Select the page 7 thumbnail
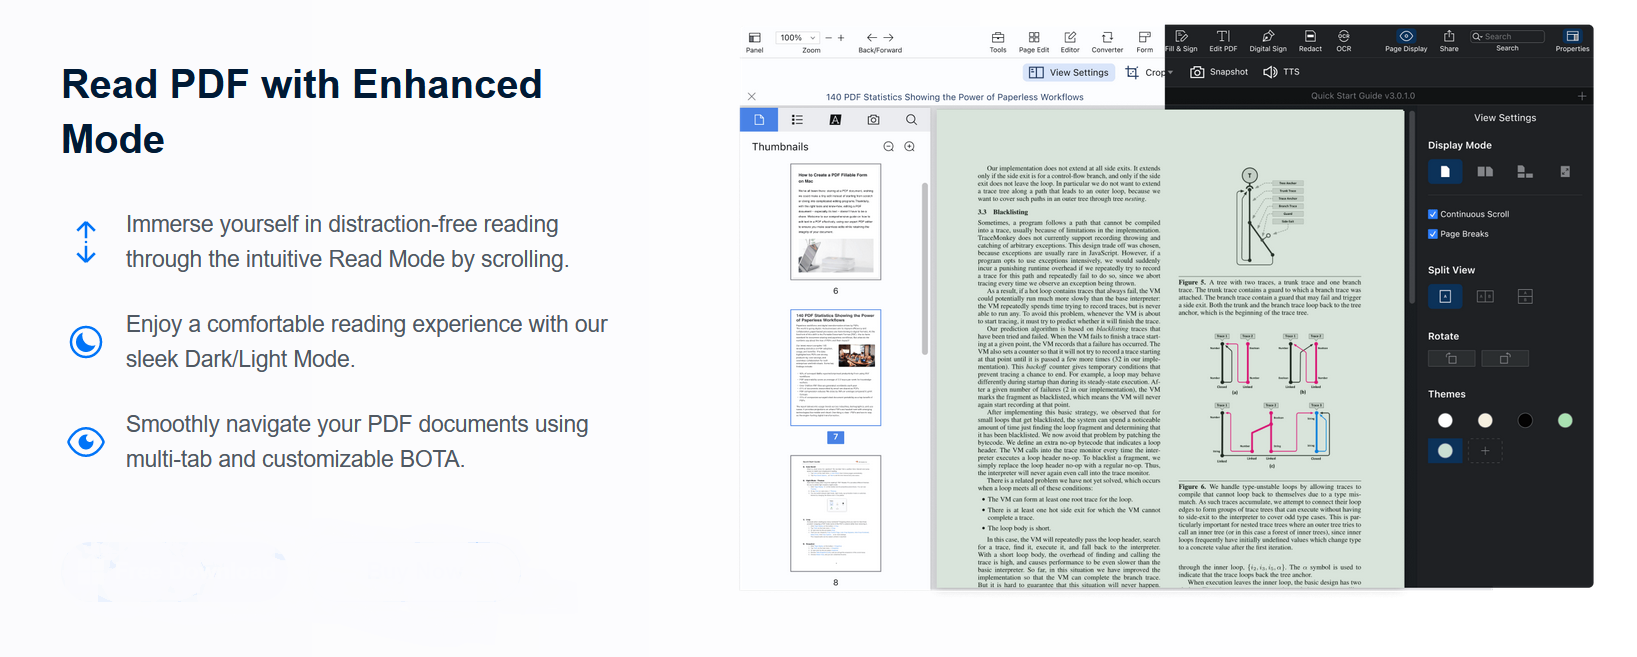Screen dimensions: 1637x657 [x=836, y=367]
